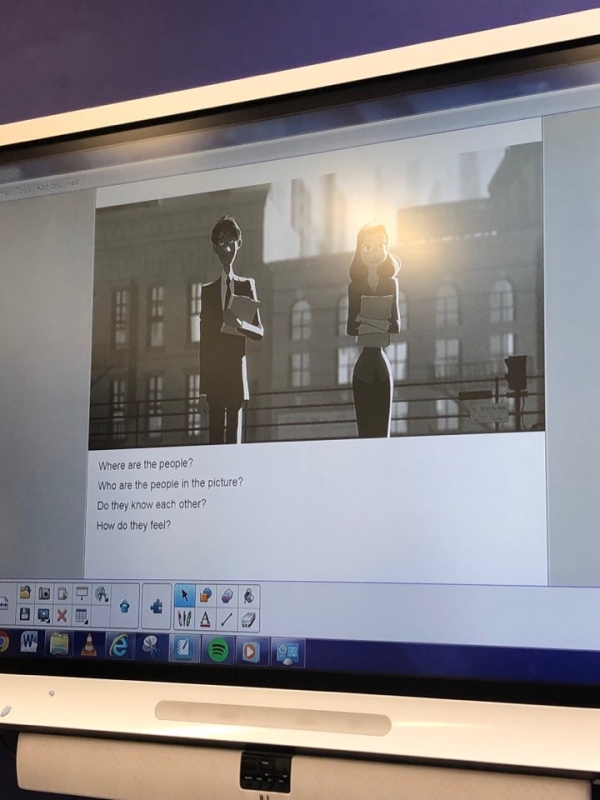The width and height of the screenshot is (600, 800).
Task: Expand the Screen Shade monitor dropdown
Action: (82, 593)
